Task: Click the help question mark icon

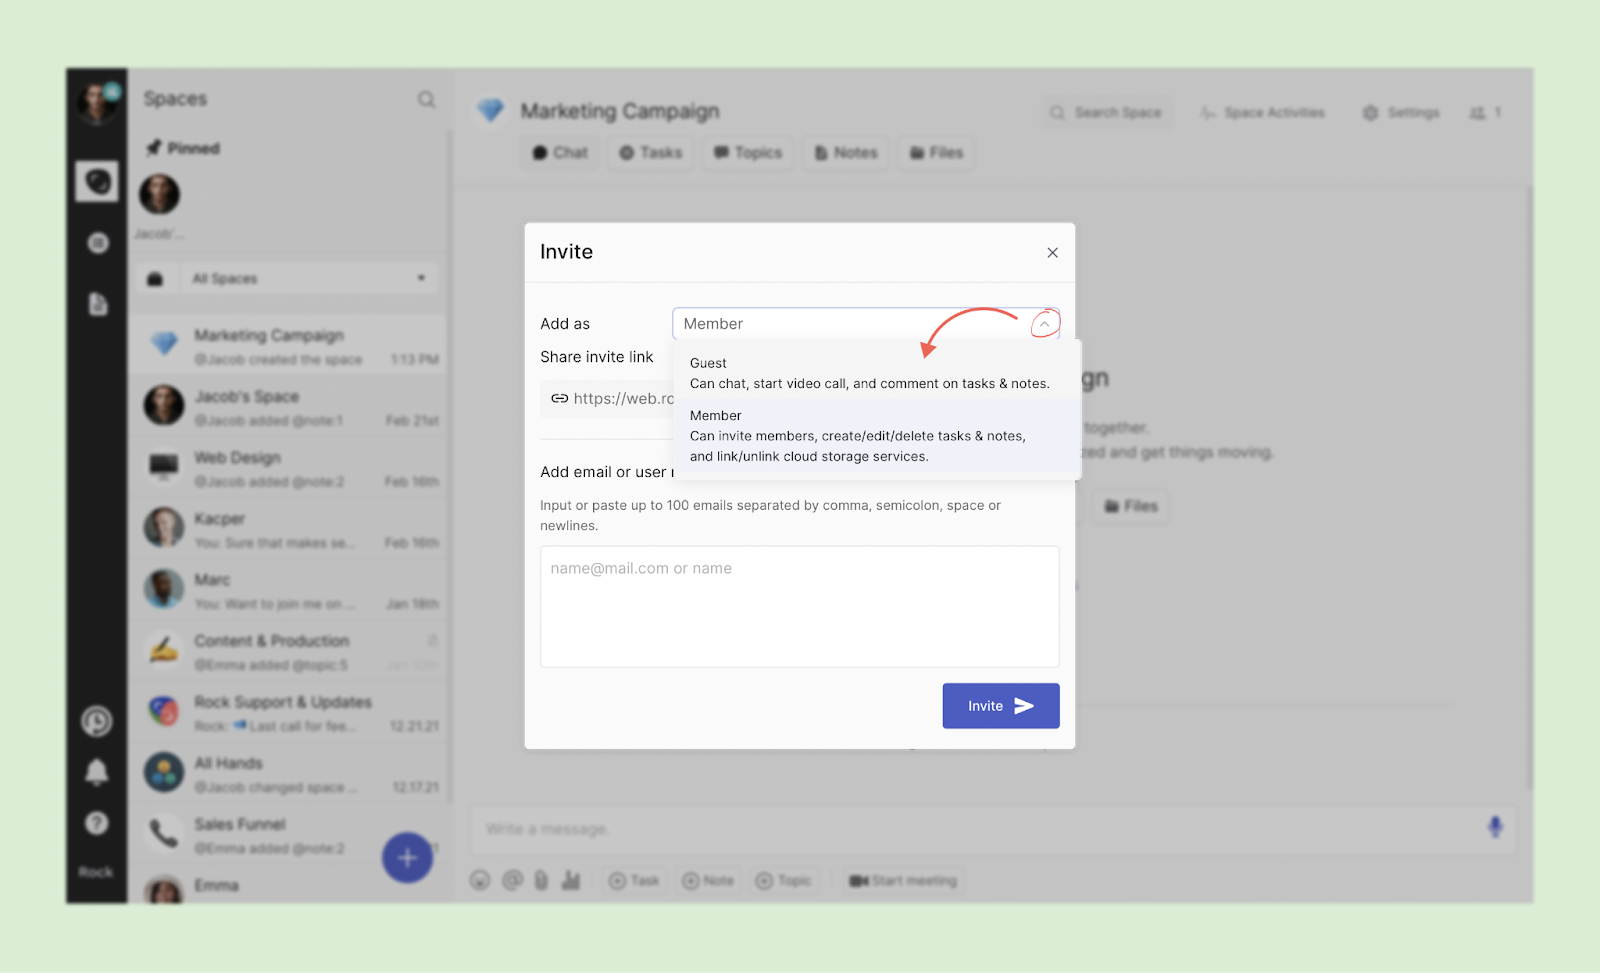Action: click(97, 823)
